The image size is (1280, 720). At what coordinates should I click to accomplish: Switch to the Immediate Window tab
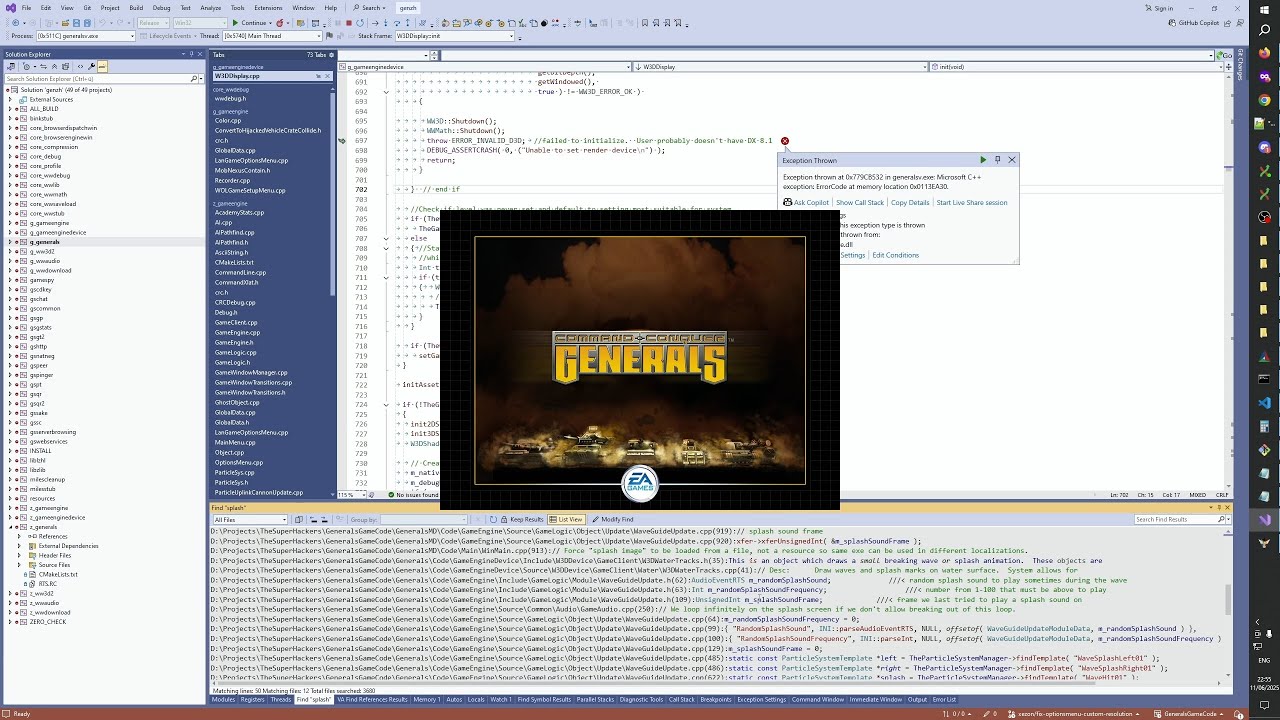click(x=876, y=700)
